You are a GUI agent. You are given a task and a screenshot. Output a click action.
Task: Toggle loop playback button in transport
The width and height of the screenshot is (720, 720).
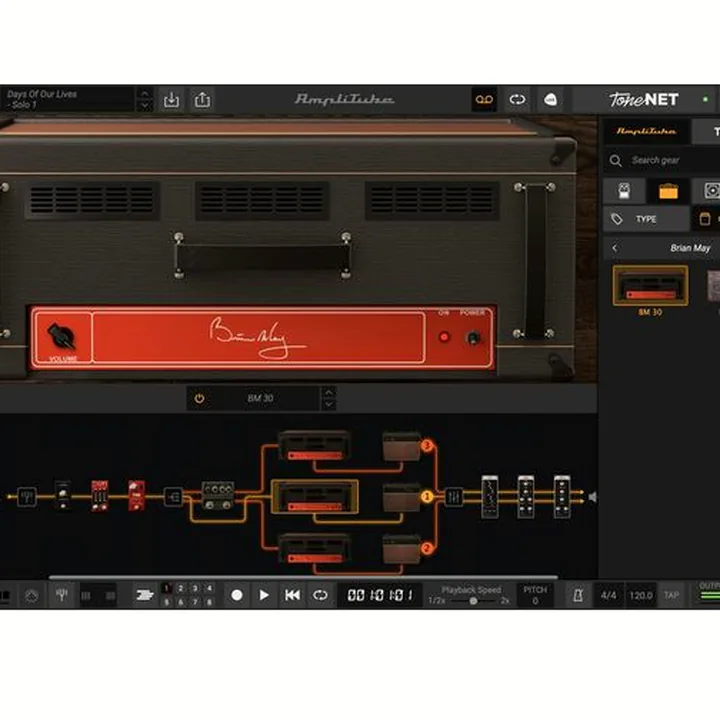(x=320, y=595)
